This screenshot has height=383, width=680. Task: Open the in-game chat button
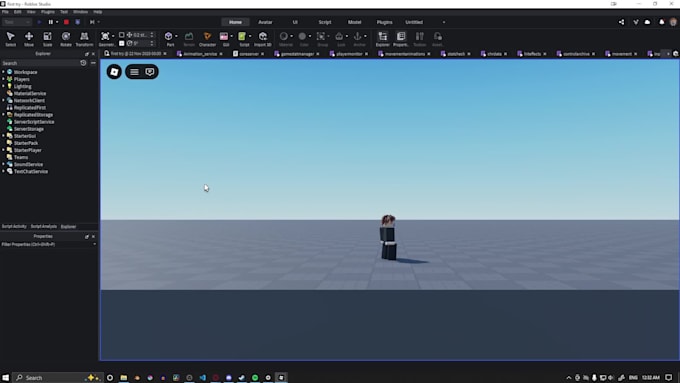[x=150, y=72]
